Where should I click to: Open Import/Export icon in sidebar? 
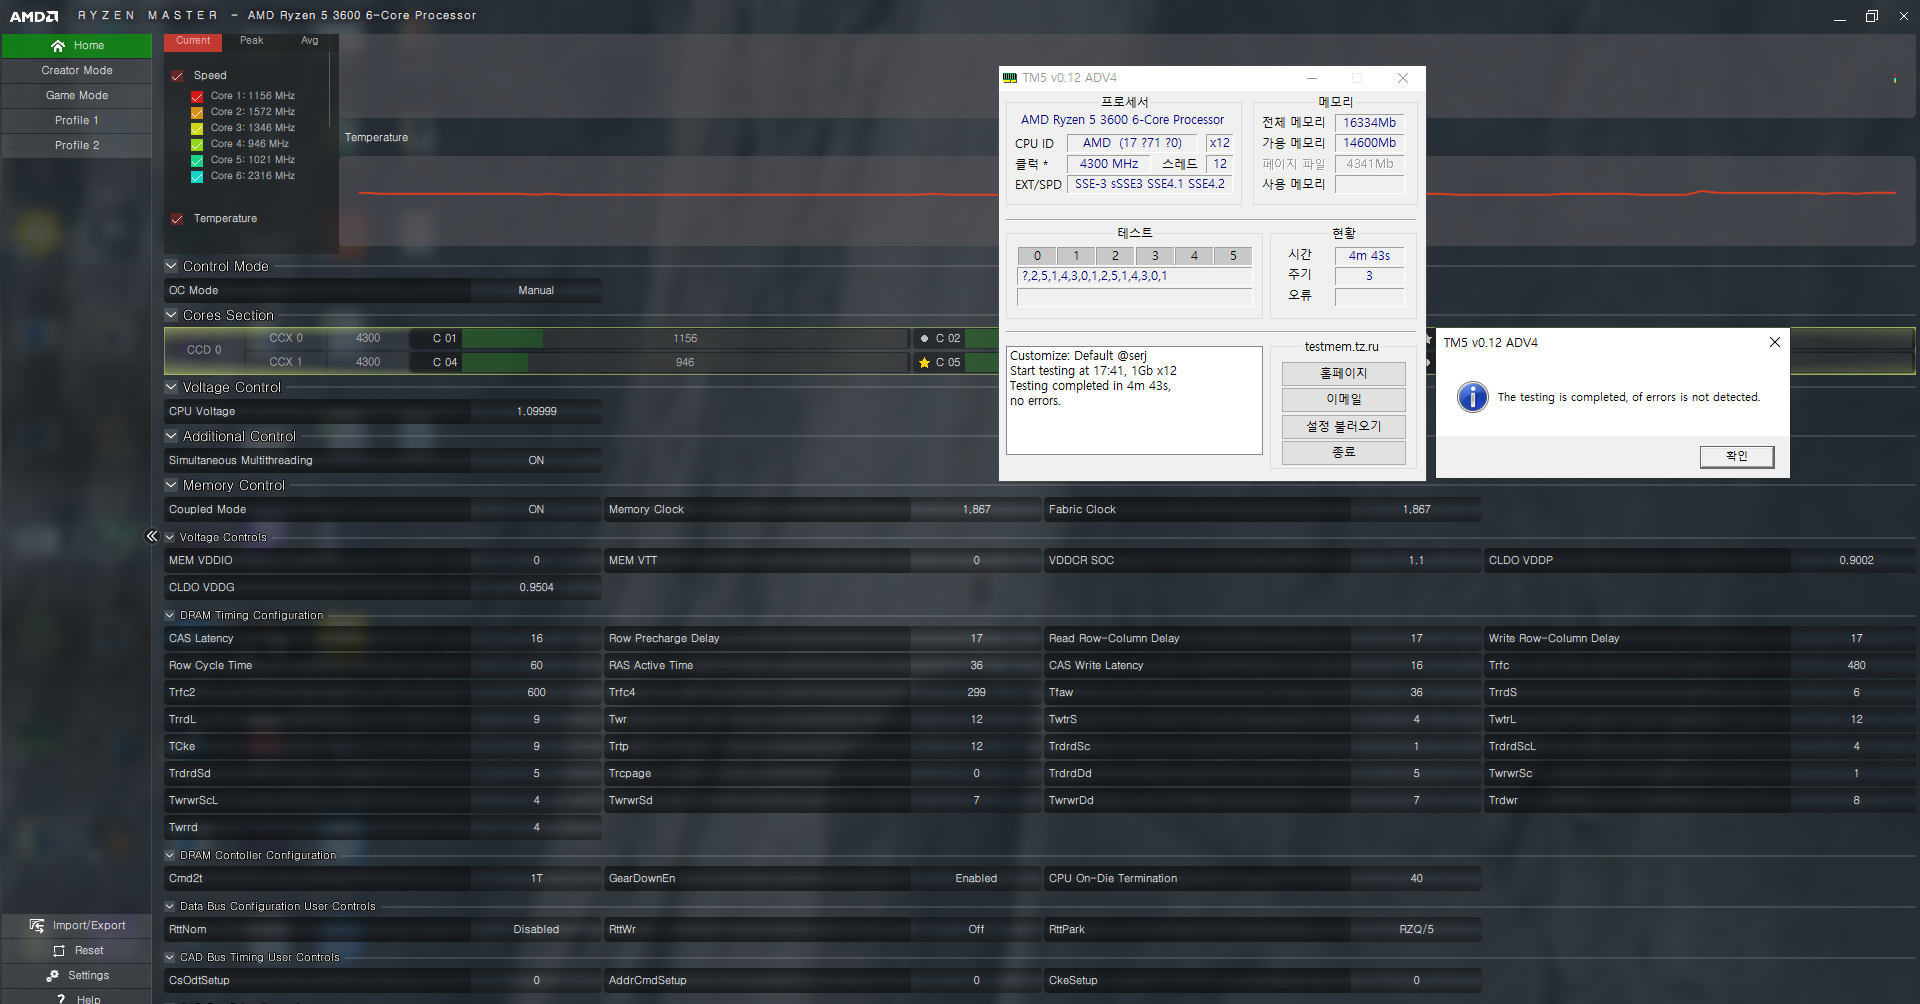(x=37, y=926)
